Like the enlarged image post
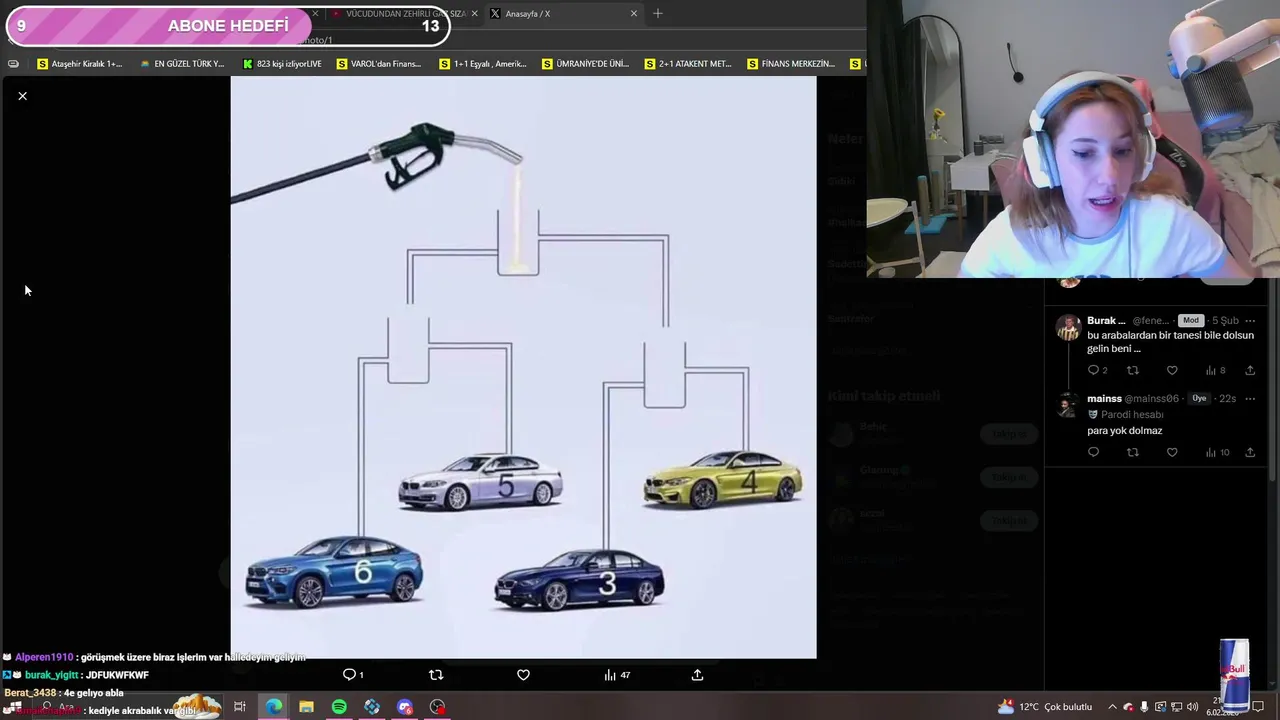The image size is (1280, 720). [x=523, y=675]
